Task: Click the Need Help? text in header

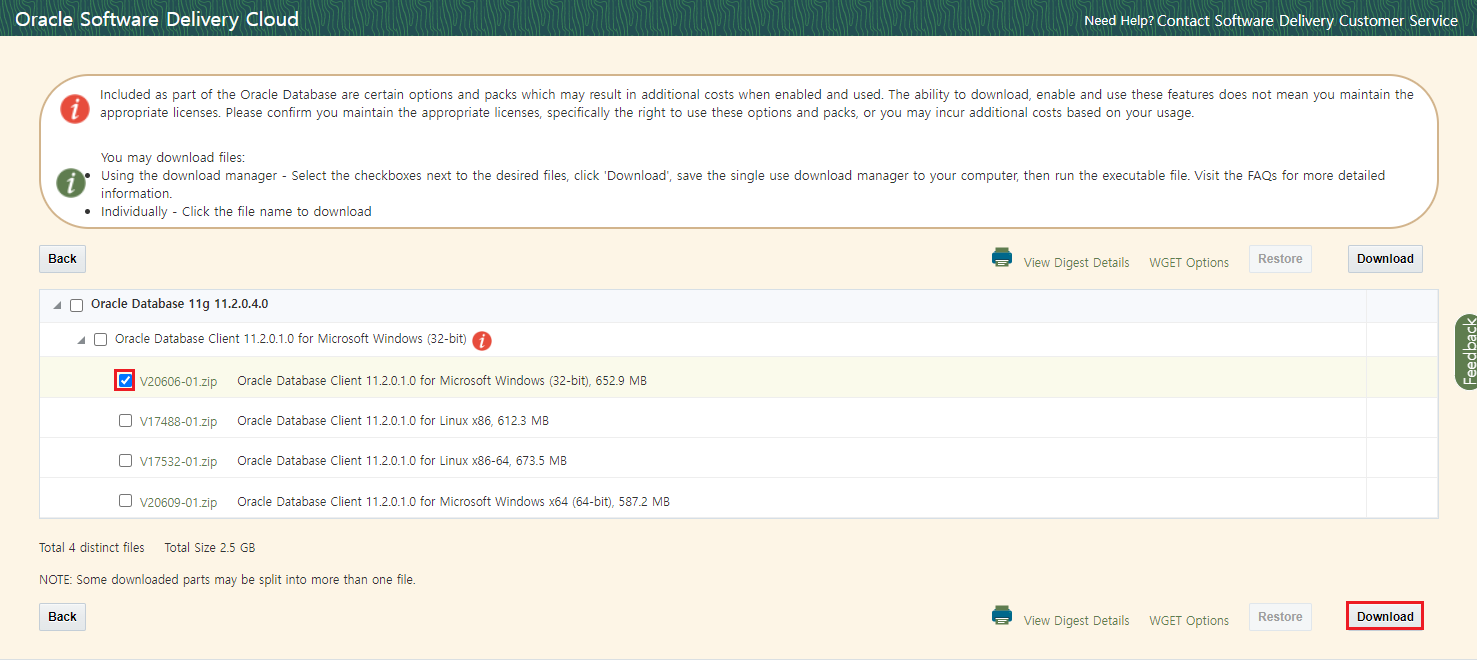Action: 1119,20
